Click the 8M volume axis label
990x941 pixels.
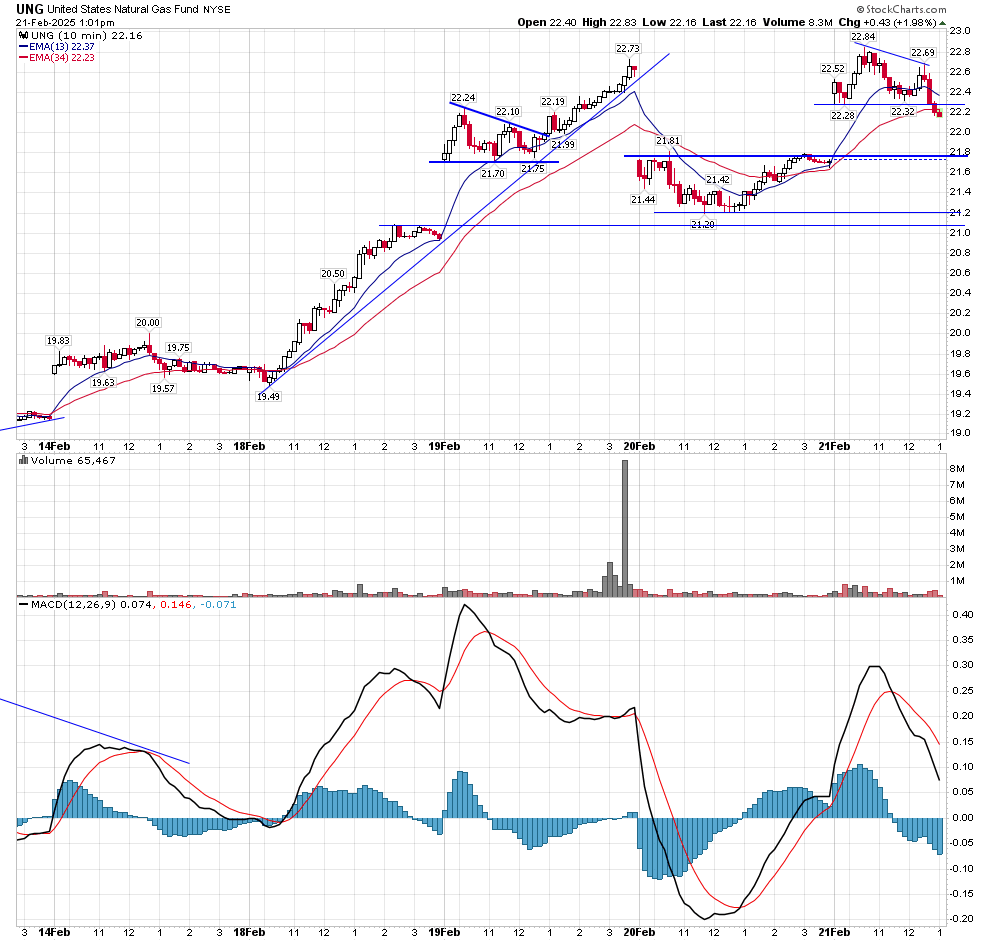coord(957,468)
